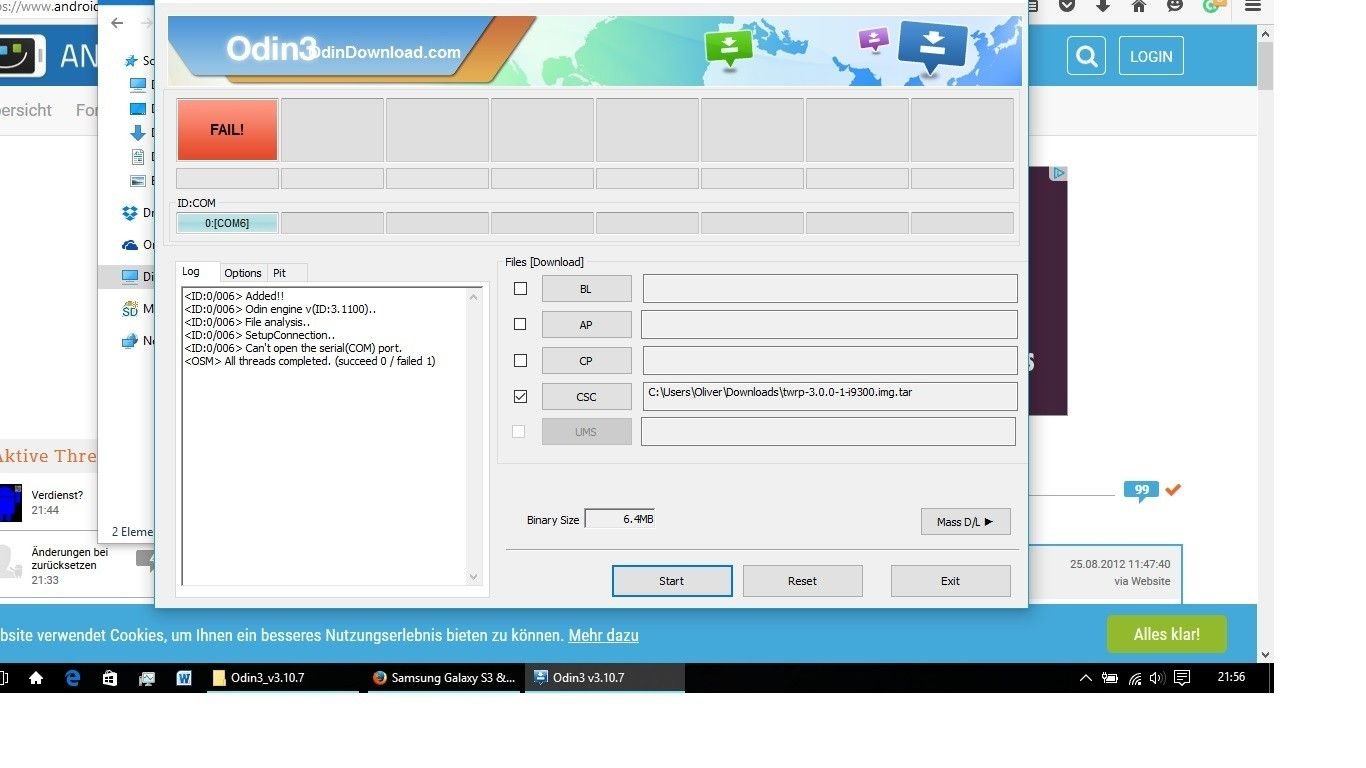This screenshot has height=768, width=1366.
Task: Select the documents icon in Explorer sidebar
Action: click(138, 157)
